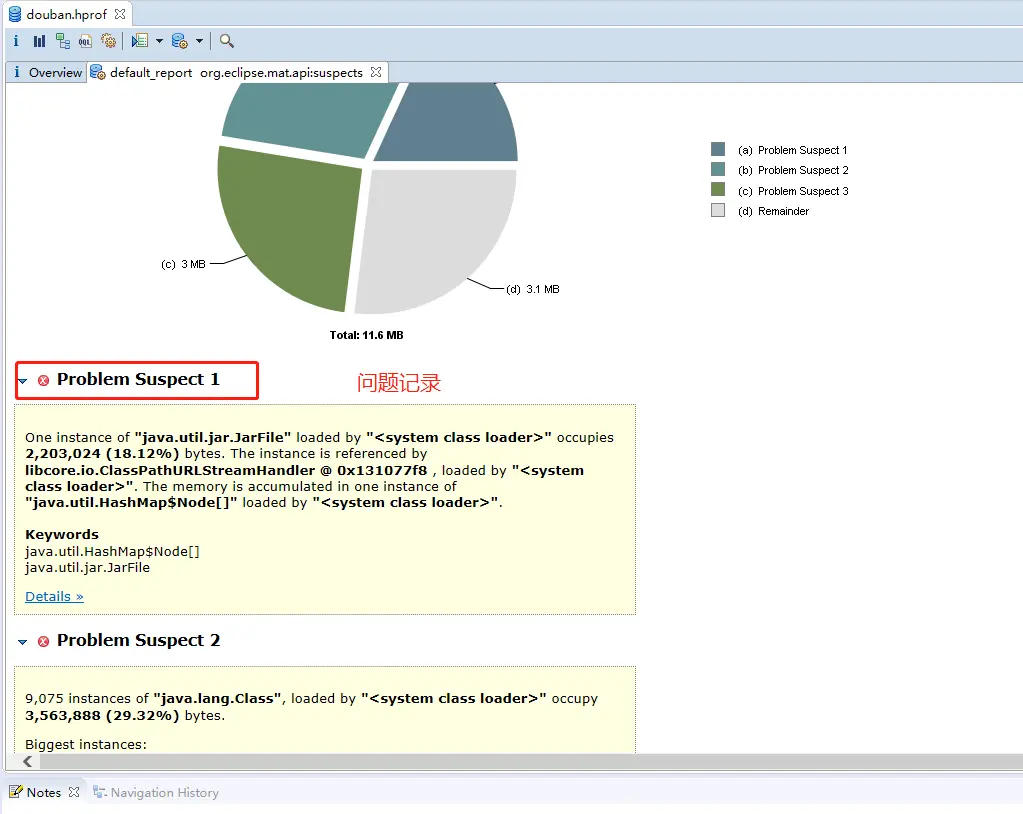Click "libcore.io.ClassPathURLStreamHandler @ 0x131077f8" text

[226, 470]
